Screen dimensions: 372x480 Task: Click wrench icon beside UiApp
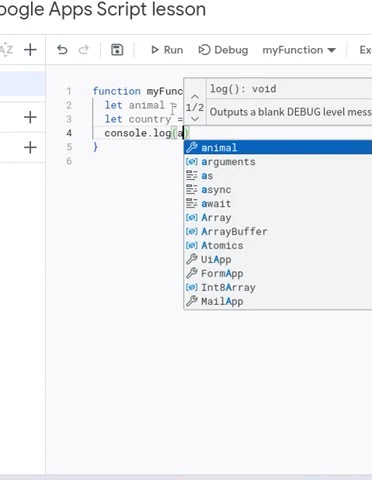pyautogui.click(x=192, y=259)
